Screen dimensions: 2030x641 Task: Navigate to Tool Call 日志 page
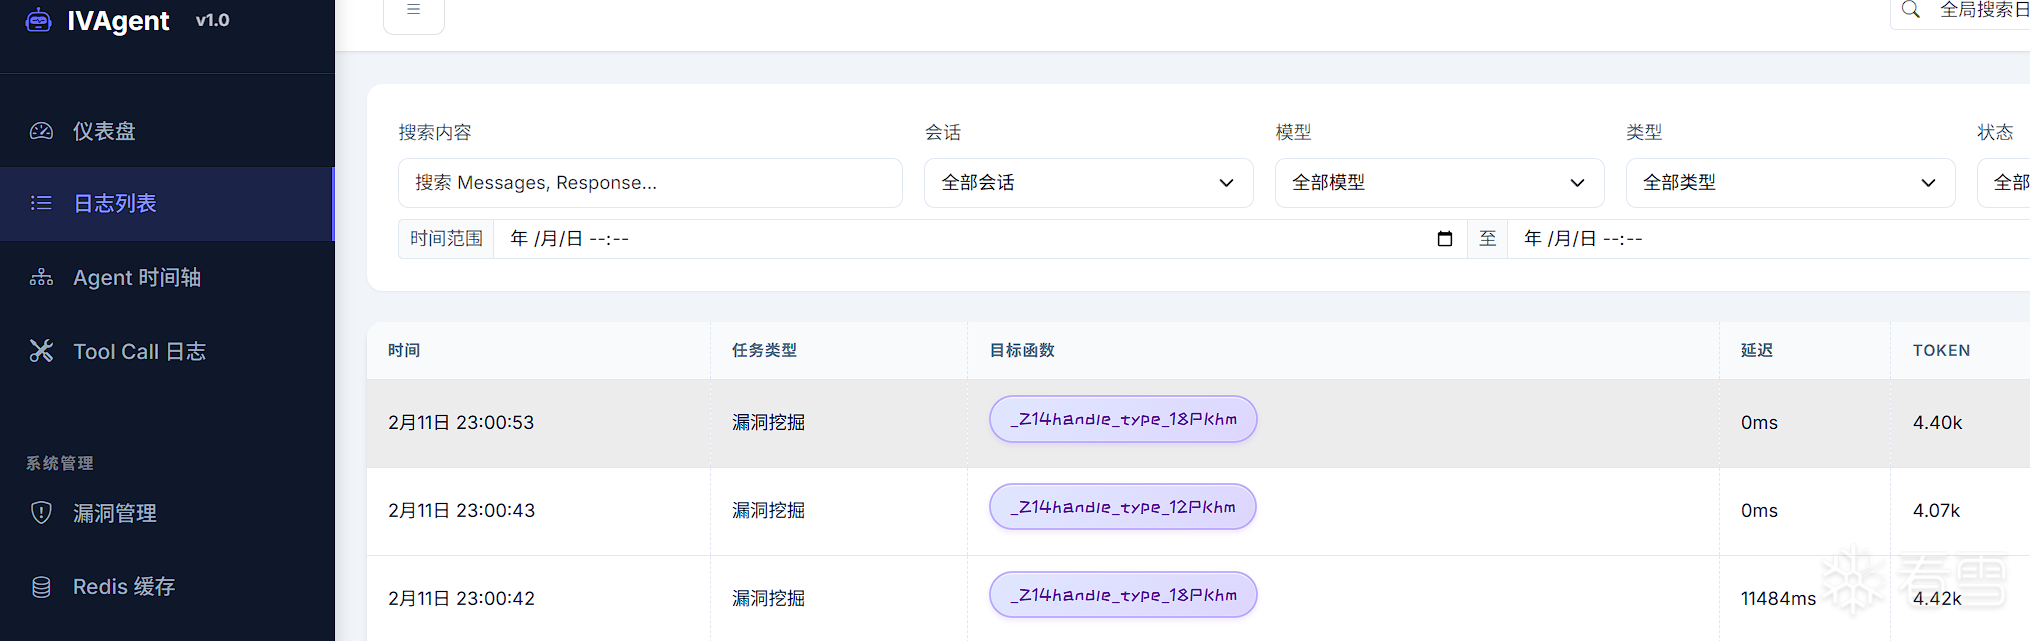pyautogui.click(x=139, y=351)
